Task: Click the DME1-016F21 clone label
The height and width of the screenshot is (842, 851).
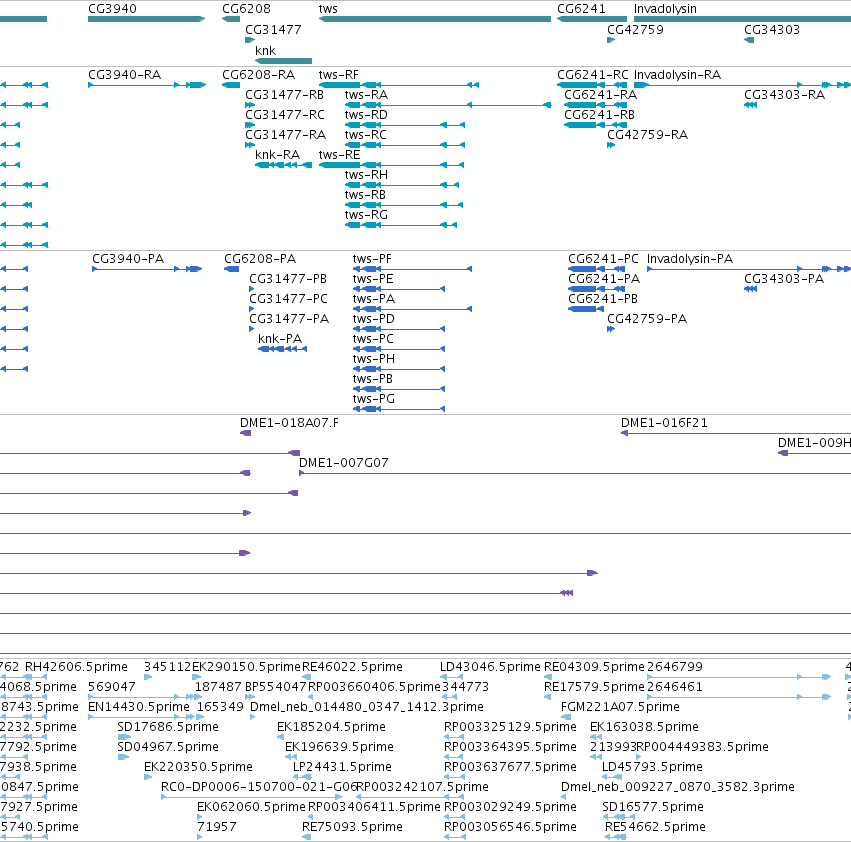Action: (x=664, y=423)
